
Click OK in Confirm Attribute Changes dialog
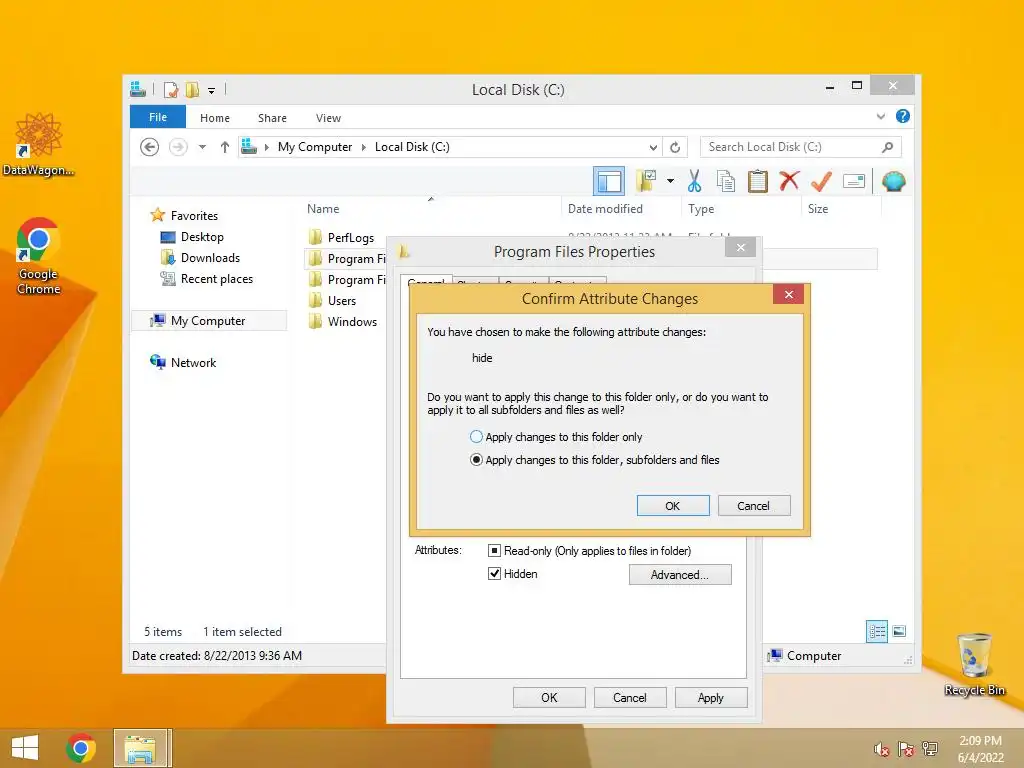tap(673, 505)
